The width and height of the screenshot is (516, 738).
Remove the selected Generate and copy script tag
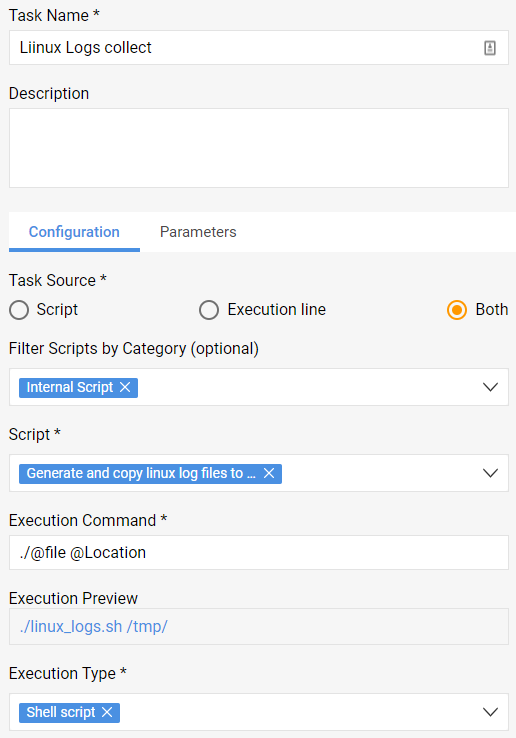(269, 473)
